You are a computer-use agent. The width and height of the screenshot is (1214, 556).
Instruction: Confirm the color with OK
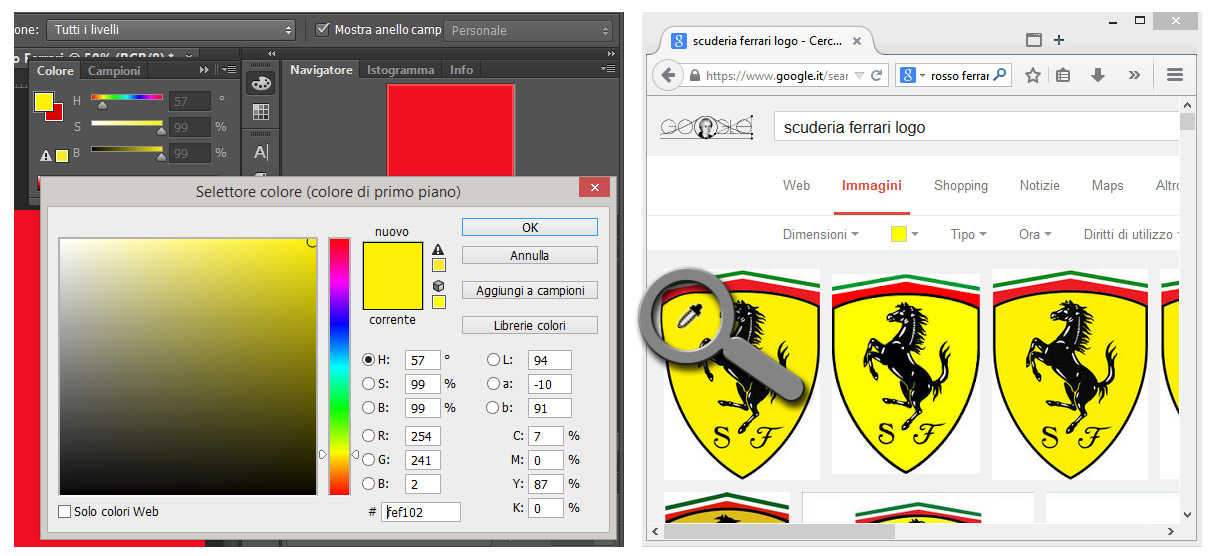(530, 227)
